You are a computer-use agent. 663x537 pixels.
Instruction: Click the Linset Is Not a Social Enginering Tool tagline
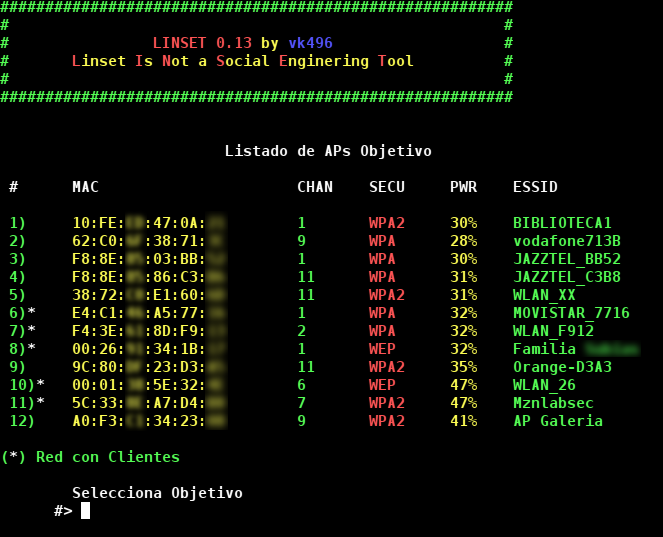point(243,61)
